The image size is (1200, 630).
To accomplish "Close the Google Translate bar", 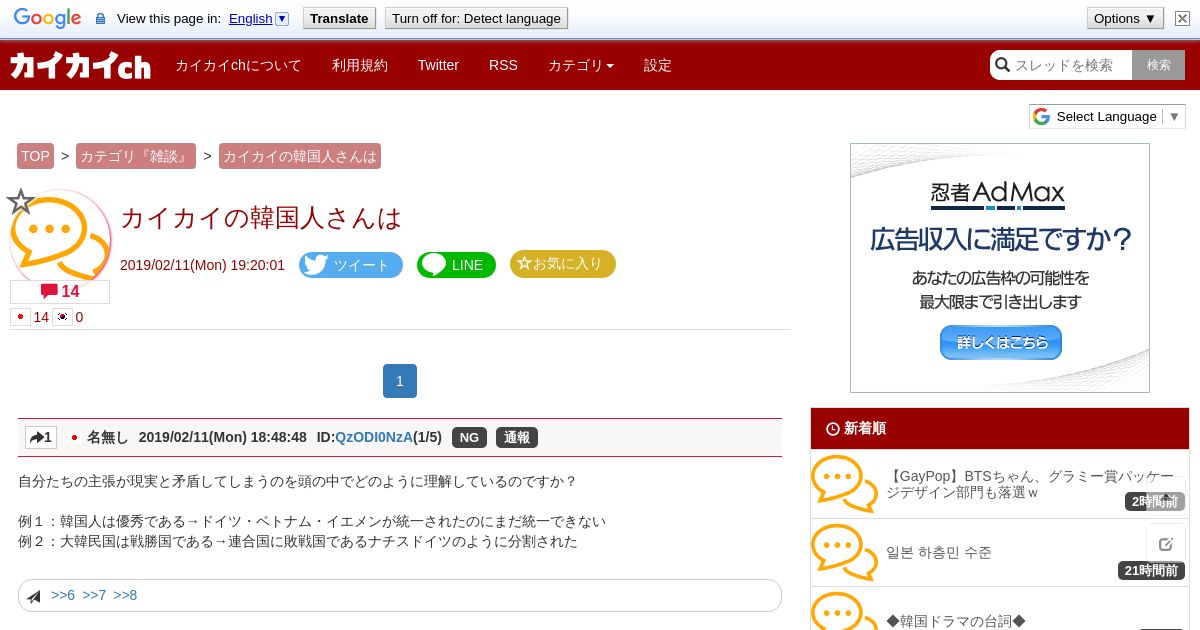I will click(1182, 18).
